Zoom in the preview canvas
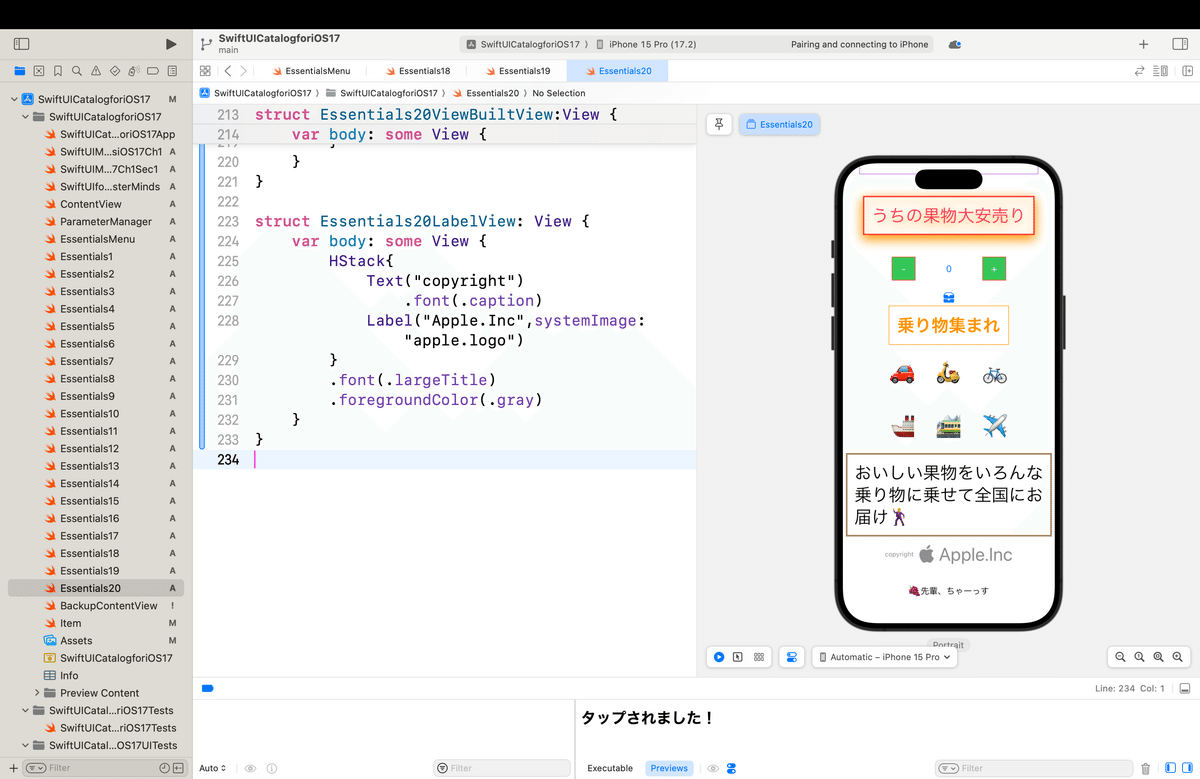Viewport: 1200px width, 779px height. (1177, 657)
